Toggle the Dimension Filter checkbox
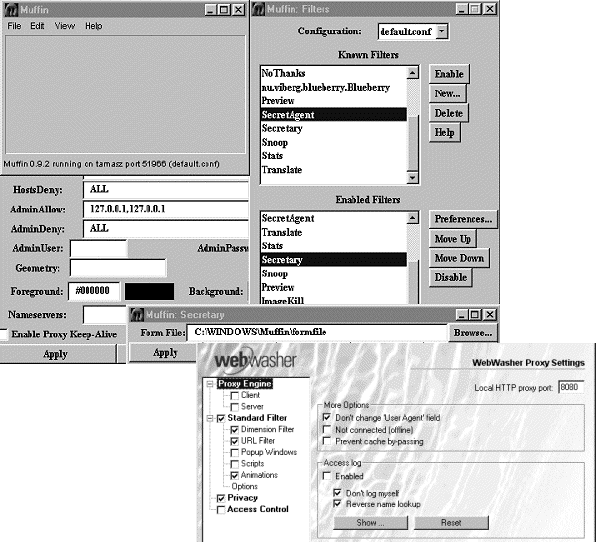 (x=235, y=430)
